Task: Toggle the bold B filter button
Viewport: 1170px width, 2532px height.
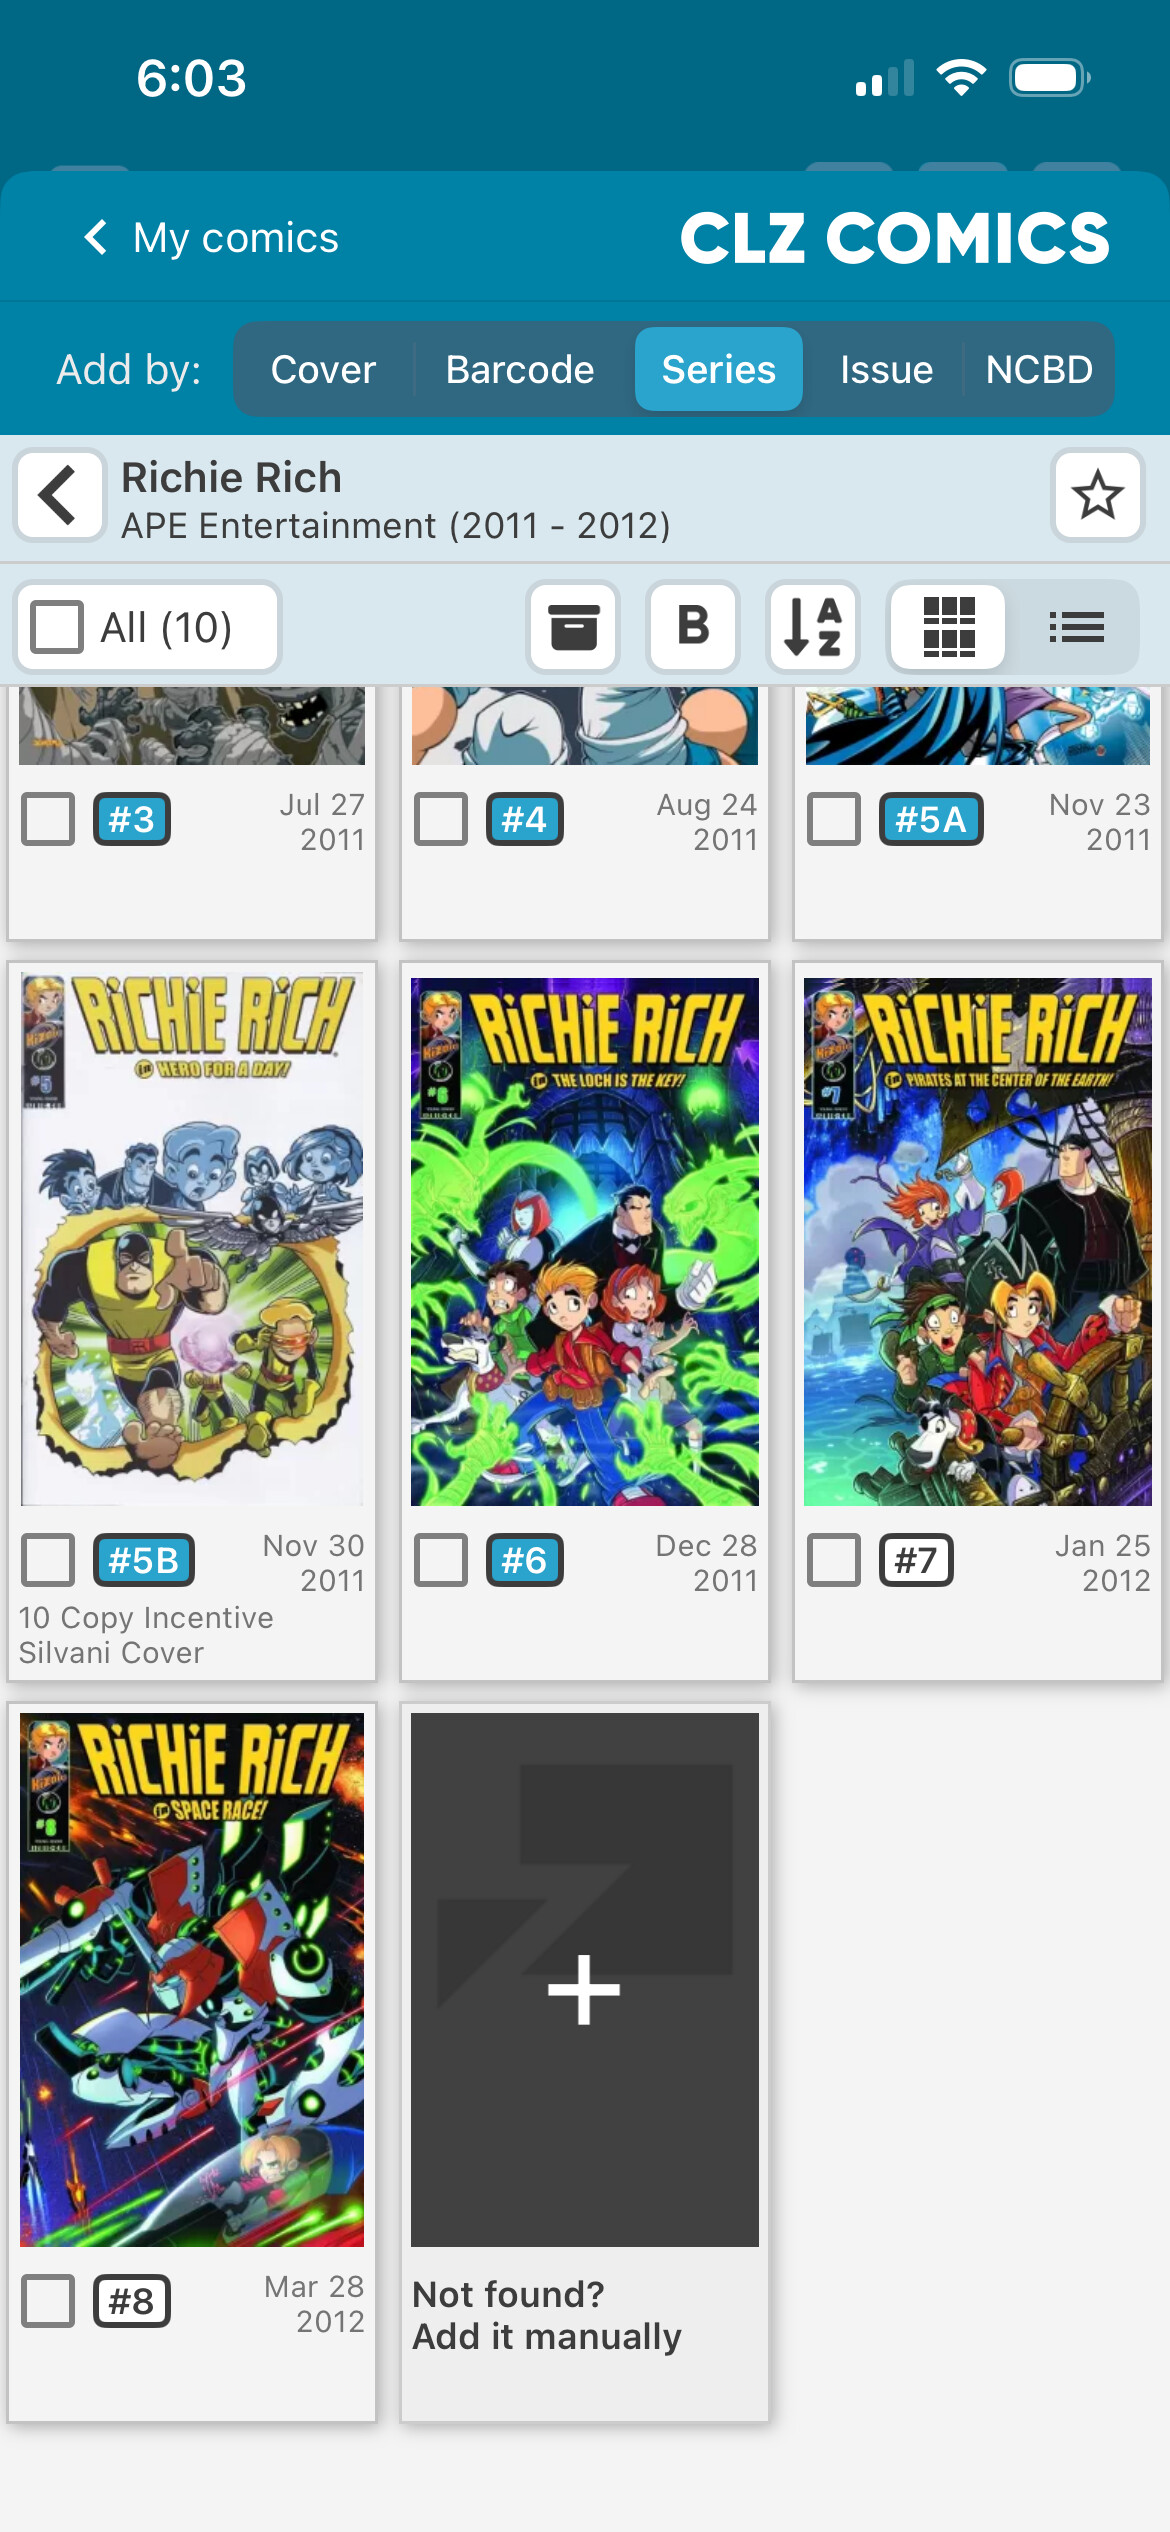Action: point(693,627)
